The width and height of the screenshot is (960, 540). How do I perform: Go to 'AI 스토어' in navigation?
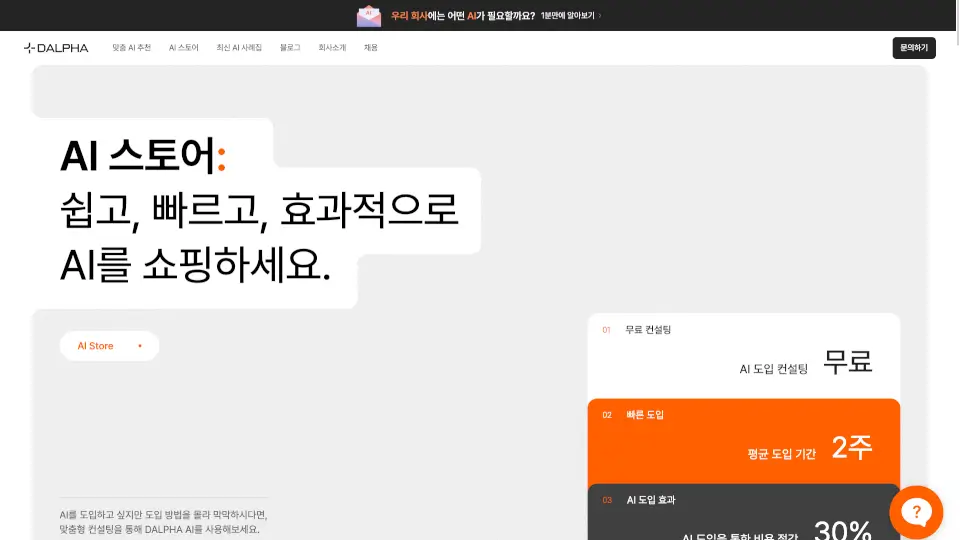[x=184, y=48]
